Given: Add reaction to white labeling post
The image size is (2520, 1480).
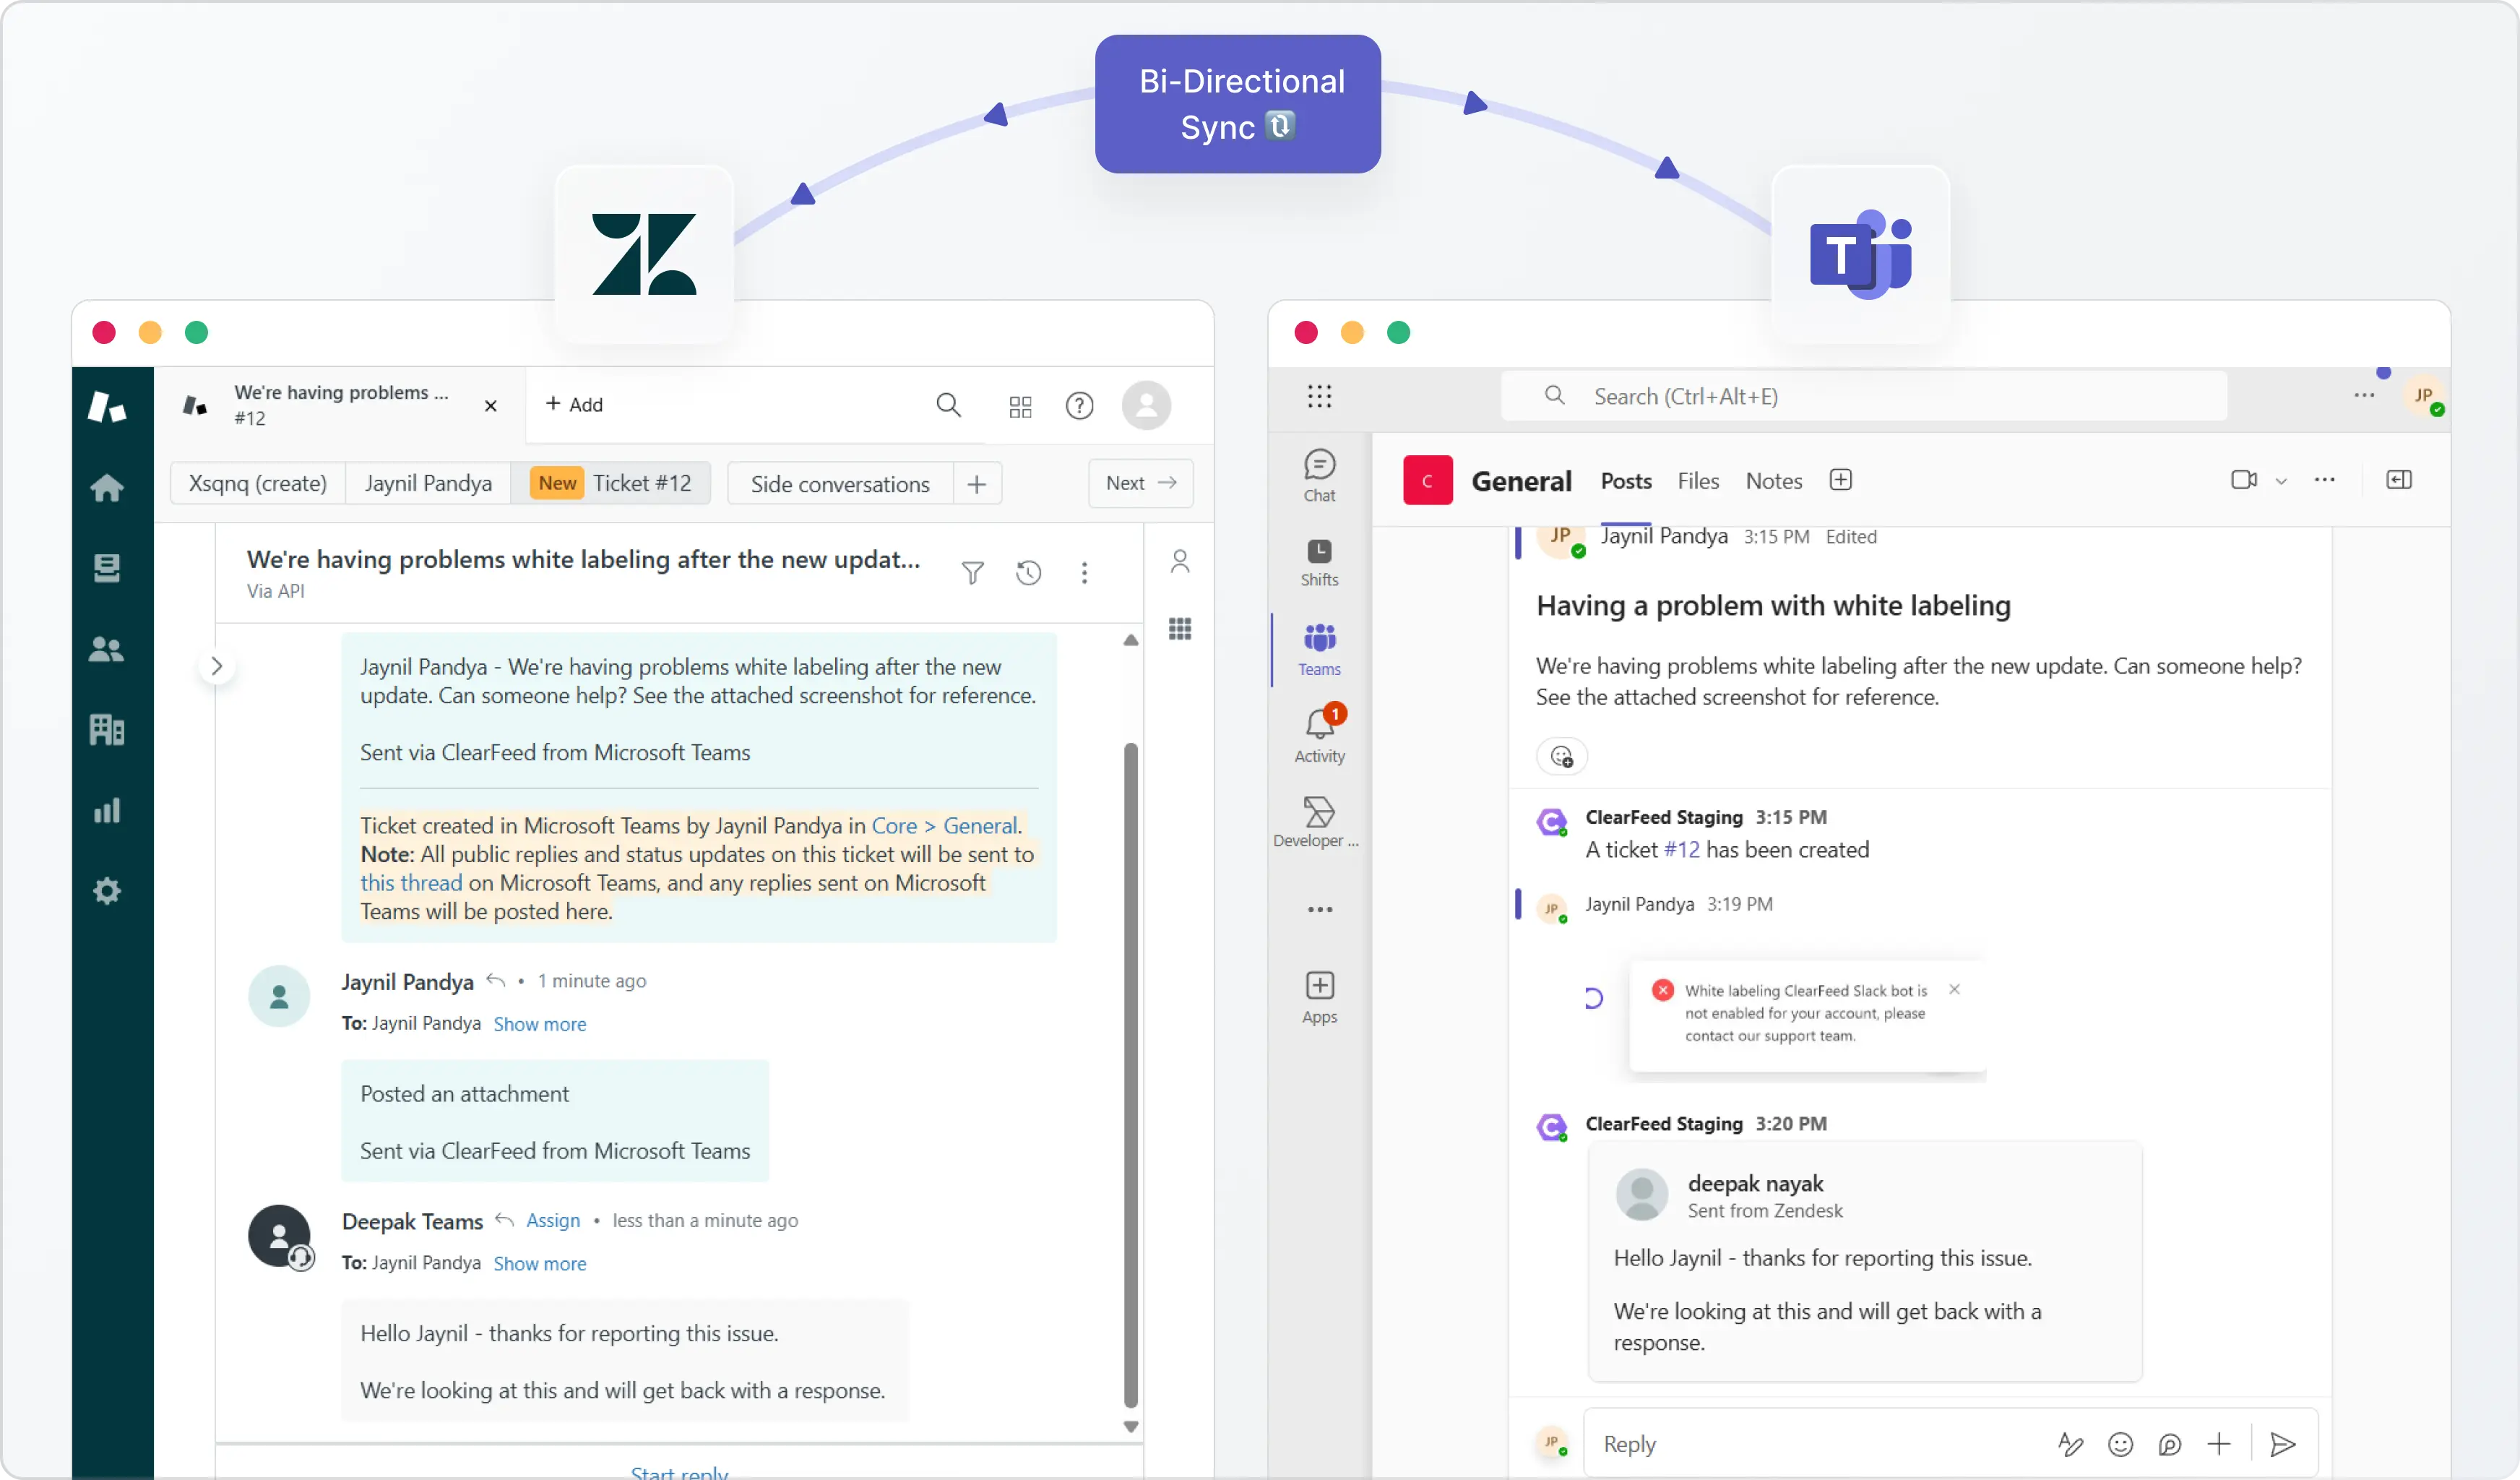Looking at the screenshot, I should tap(1561, 757).
